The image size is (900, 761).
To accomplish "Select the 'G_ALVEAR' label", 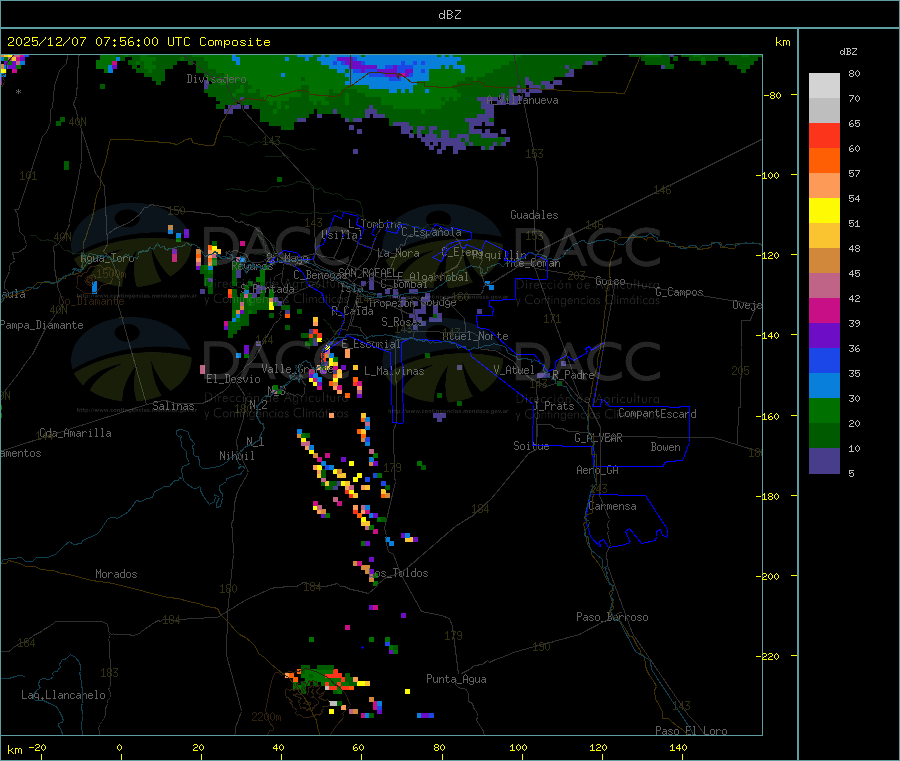I will pos(598,438).
